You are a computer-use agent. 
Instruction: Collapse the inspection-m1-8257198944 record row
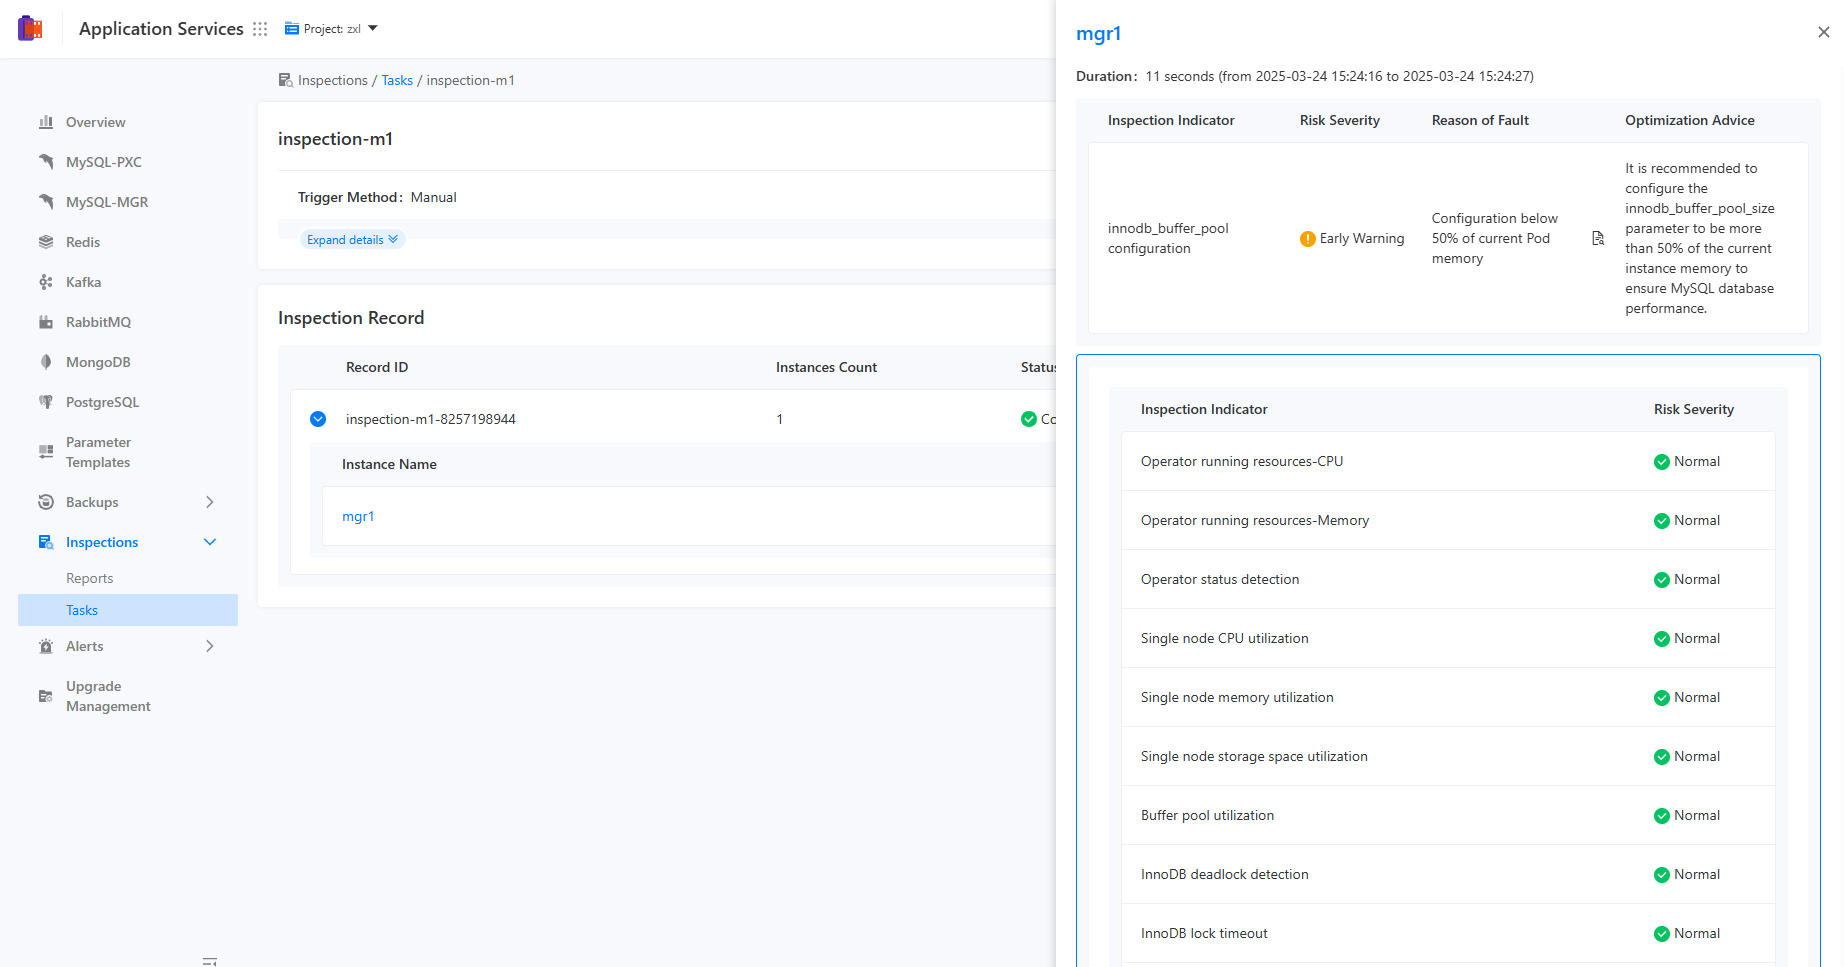318,418
